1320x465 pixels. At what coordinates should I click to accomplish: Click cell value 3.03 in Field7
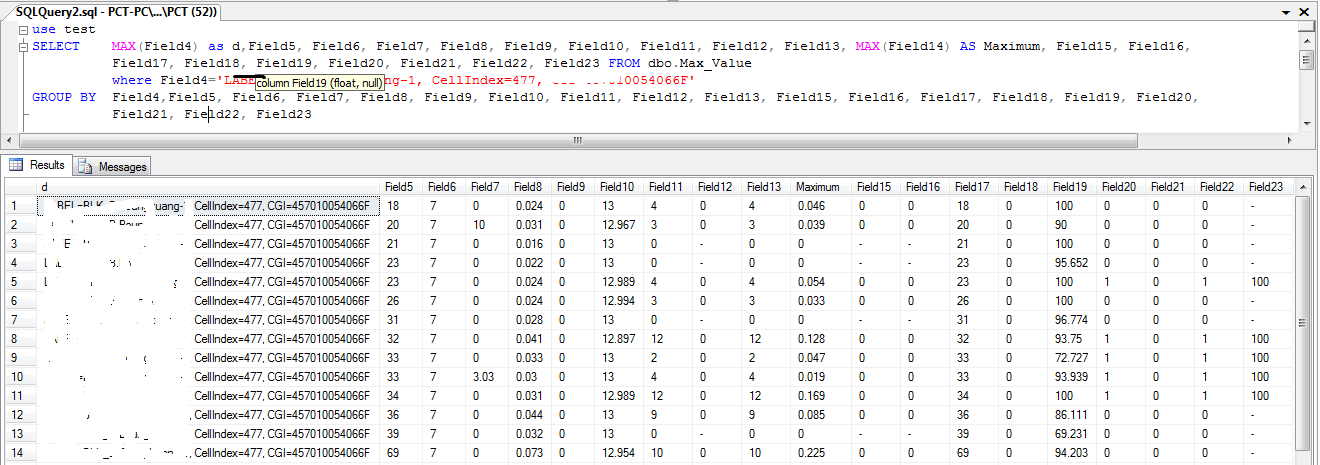click(x=490, y=377)
